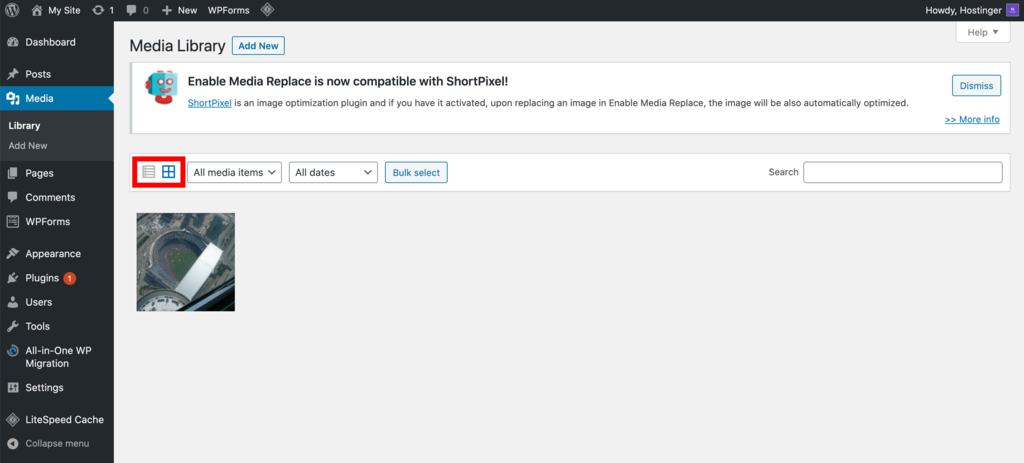Open the Posts pin icon menu

13,74
